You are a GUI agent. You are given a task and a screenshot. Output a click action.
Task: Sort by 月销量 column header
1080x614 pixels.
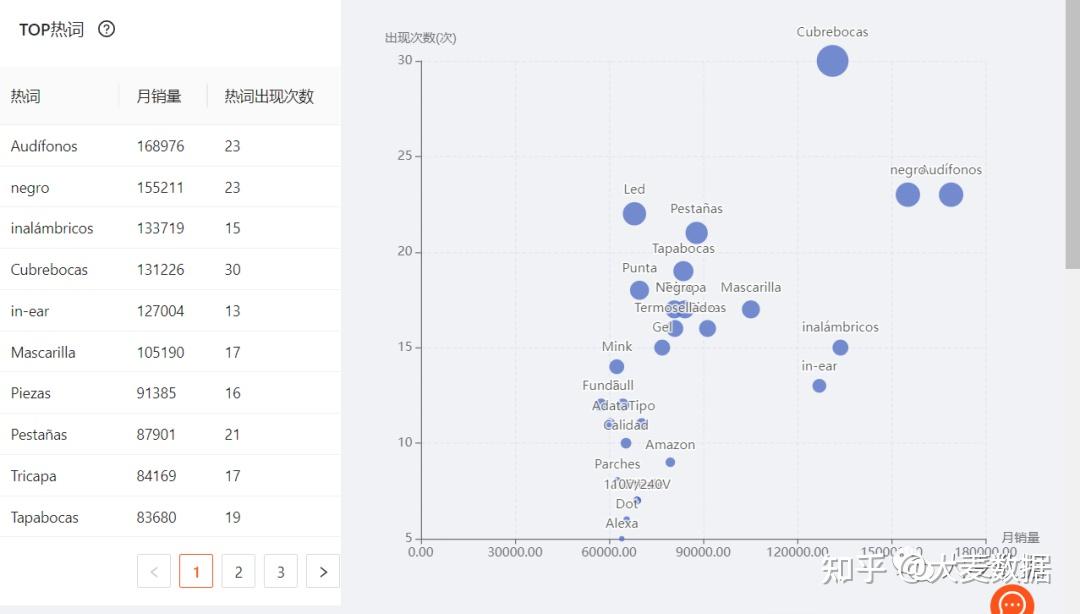coord(159,96)
